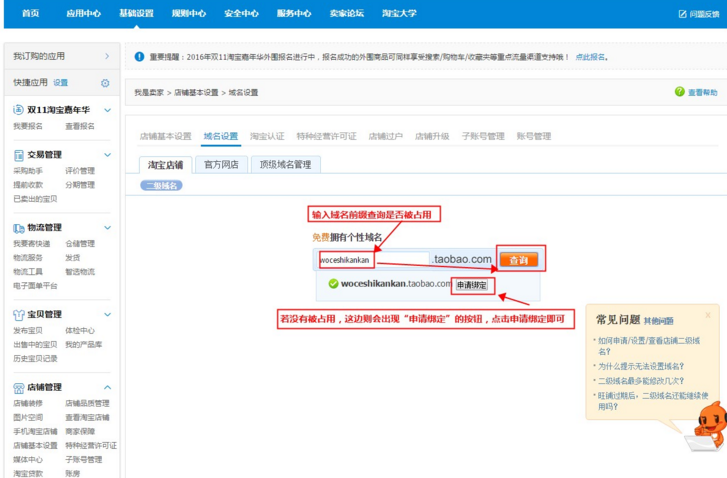727x478 pixels.
Task: Click the 店铺管理 shop icon
Action: (x=19, y=388)
